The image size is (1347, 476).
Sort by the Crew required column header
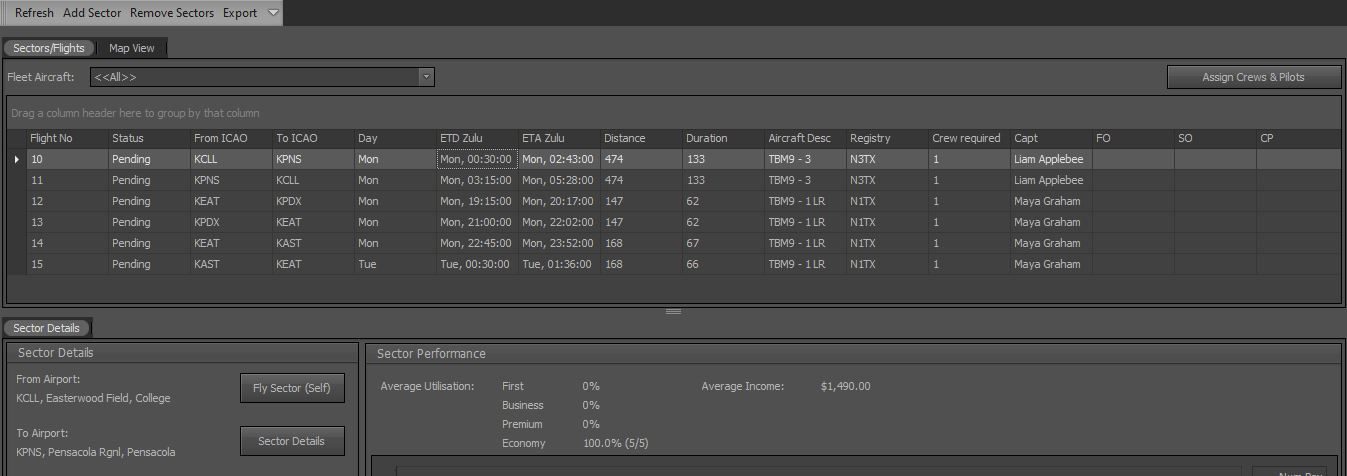969,138
